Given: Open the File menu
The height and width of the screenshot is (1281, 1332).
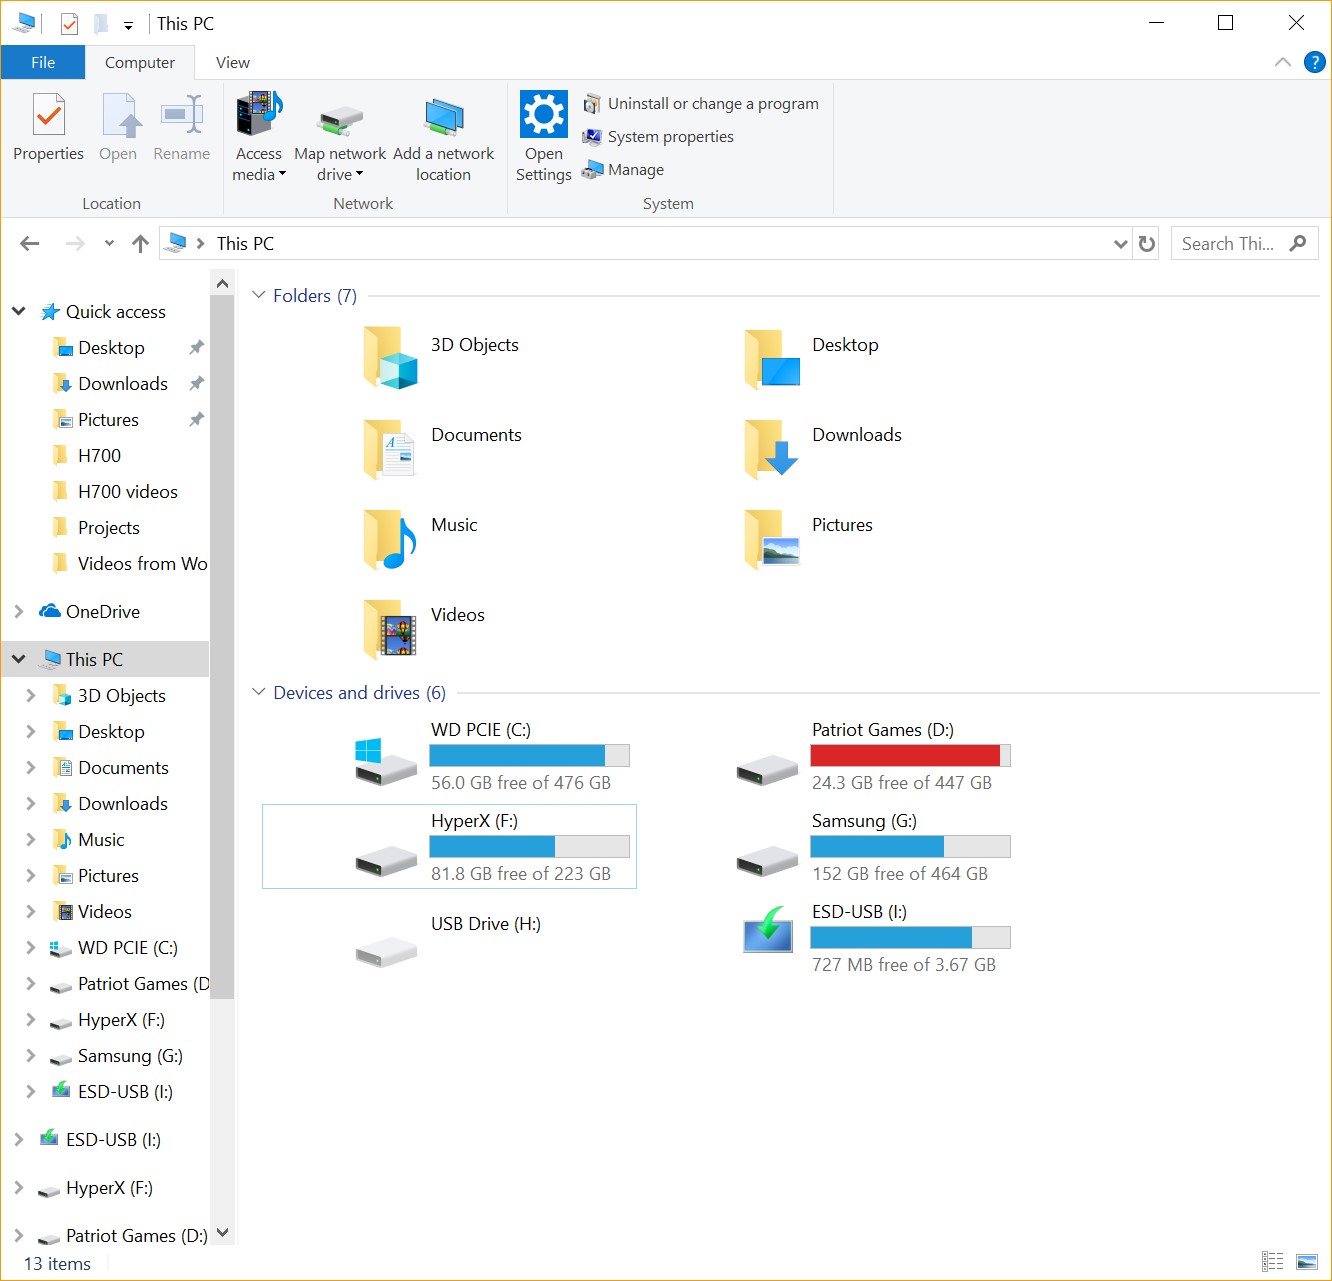Looking at the screenshot, I should point(43,62).
